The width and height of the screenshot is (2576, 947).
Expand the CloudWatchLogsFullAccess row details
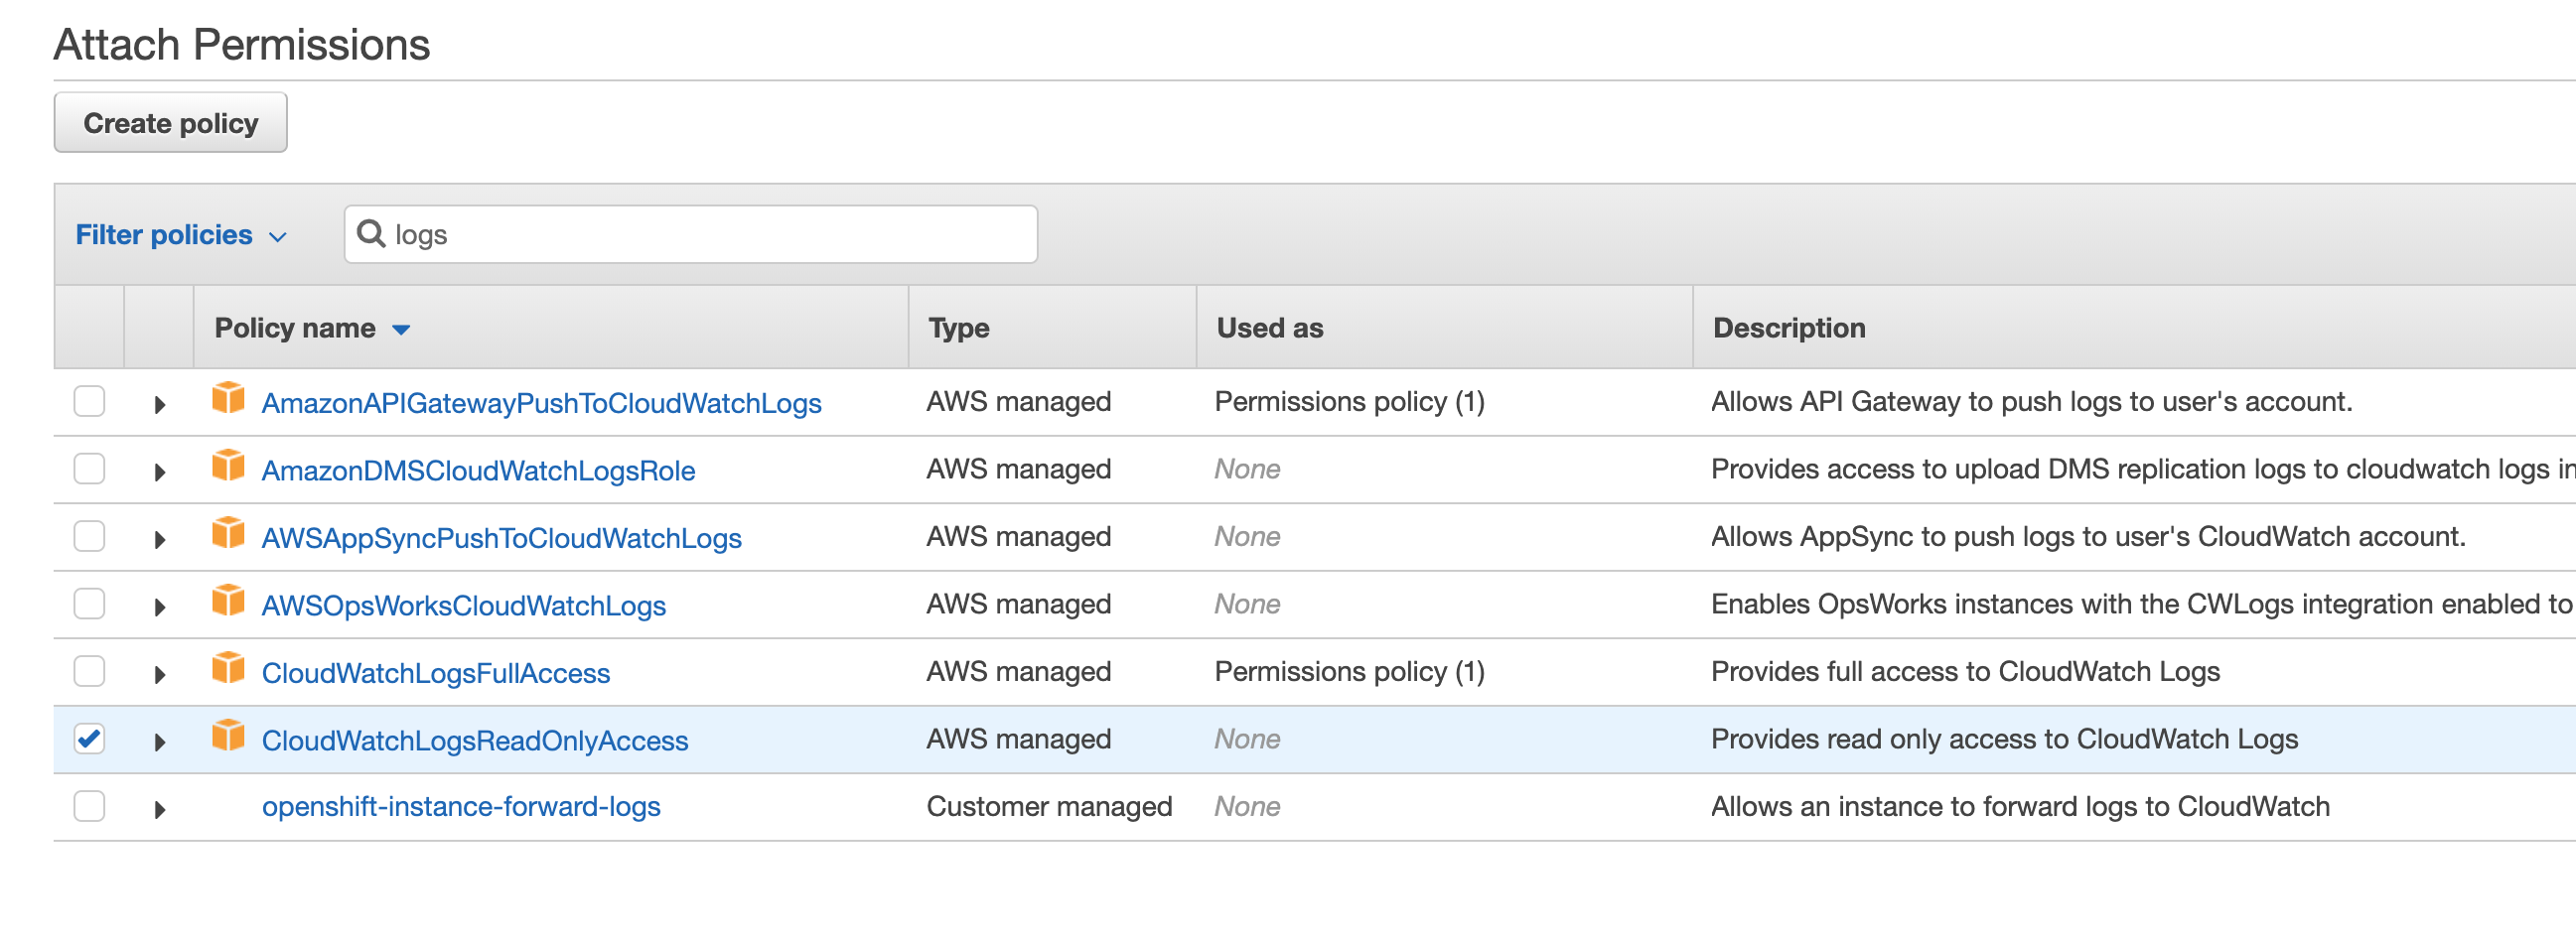(159, 675)
